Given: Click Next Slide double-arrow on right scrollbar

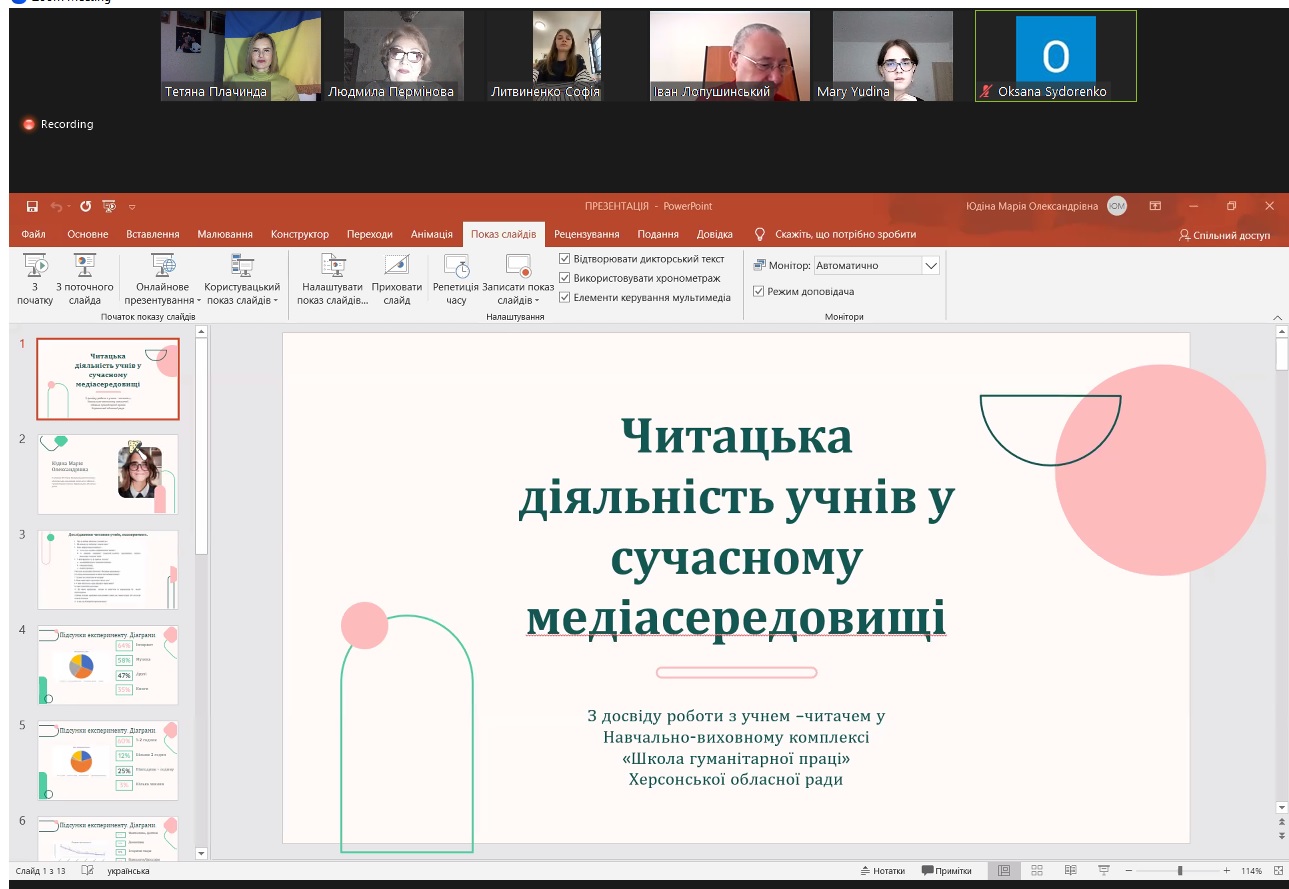Looking at the screenshot, I should tap(1282, 836).
